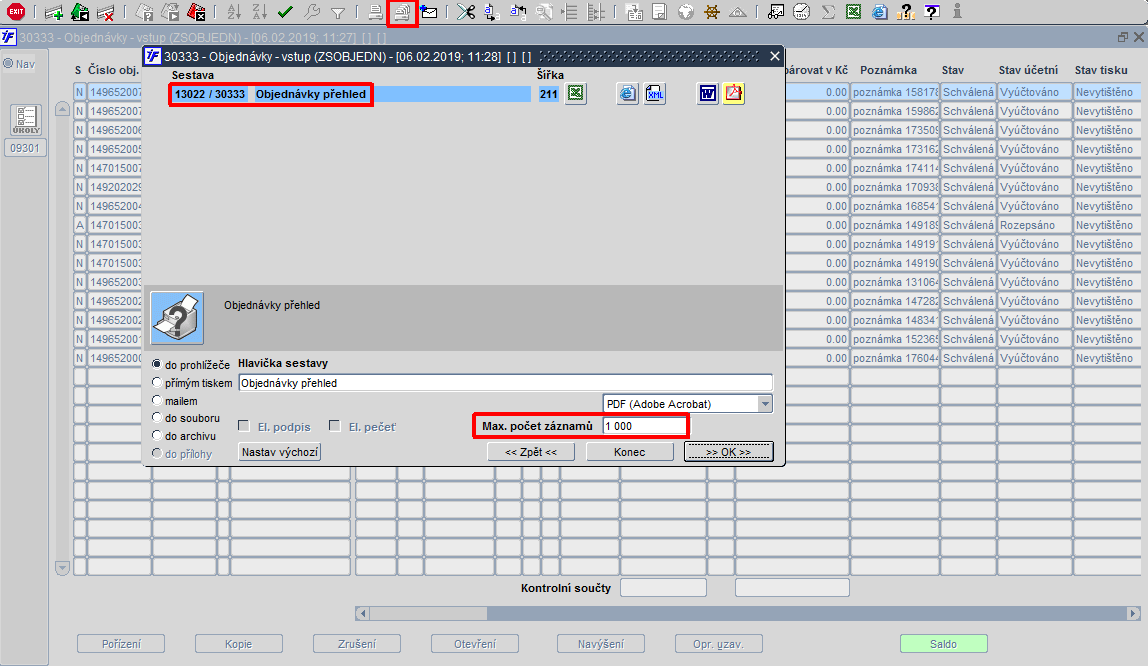
Task: Click the delete record icon with red X
Action: [106, 12]
